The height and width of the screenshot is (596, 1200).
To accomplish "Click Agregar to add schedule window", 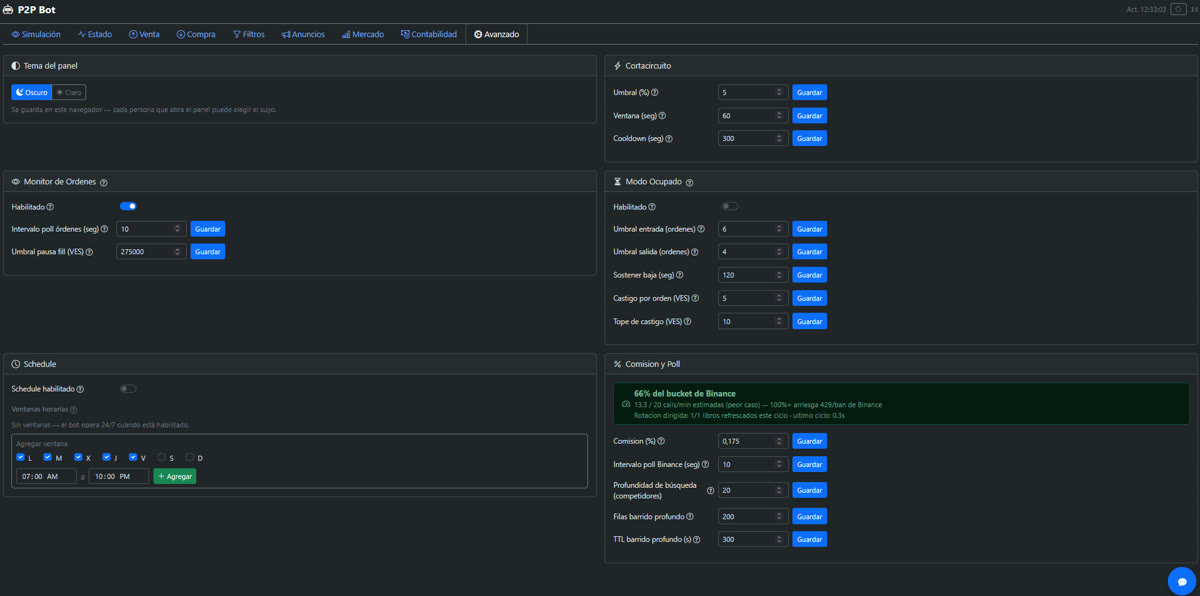I will [x=175, y=476].
